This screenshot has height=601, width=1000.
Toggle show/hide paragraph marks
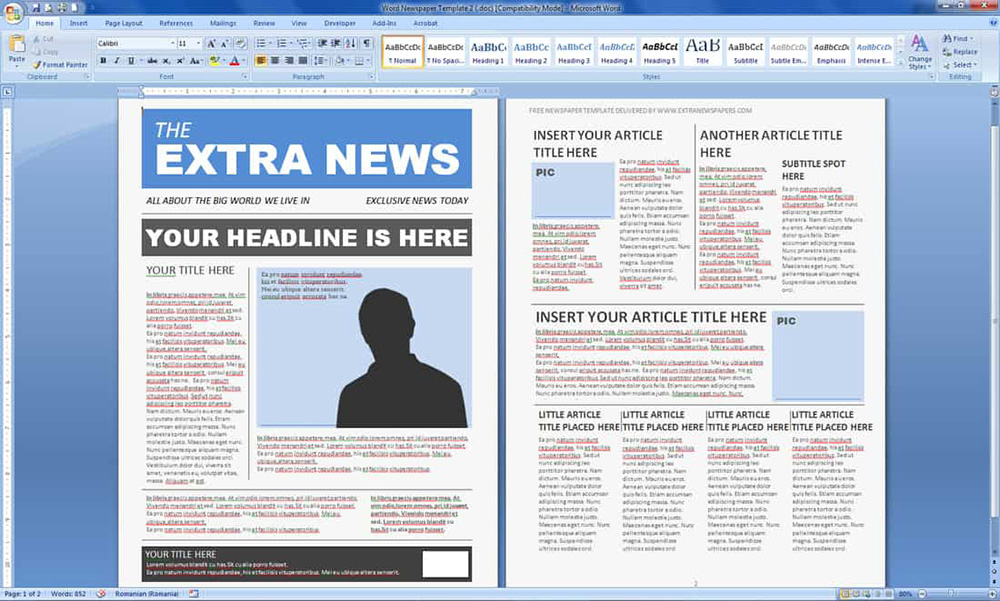pos(367,43)
